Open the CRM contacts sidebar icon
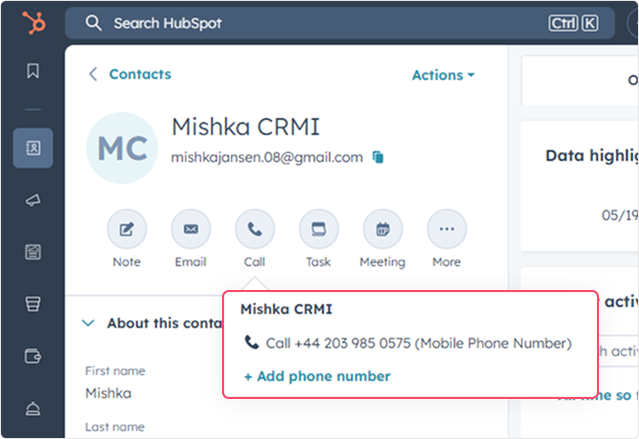Screen dimensions: 639x439 tap(33, 148)
